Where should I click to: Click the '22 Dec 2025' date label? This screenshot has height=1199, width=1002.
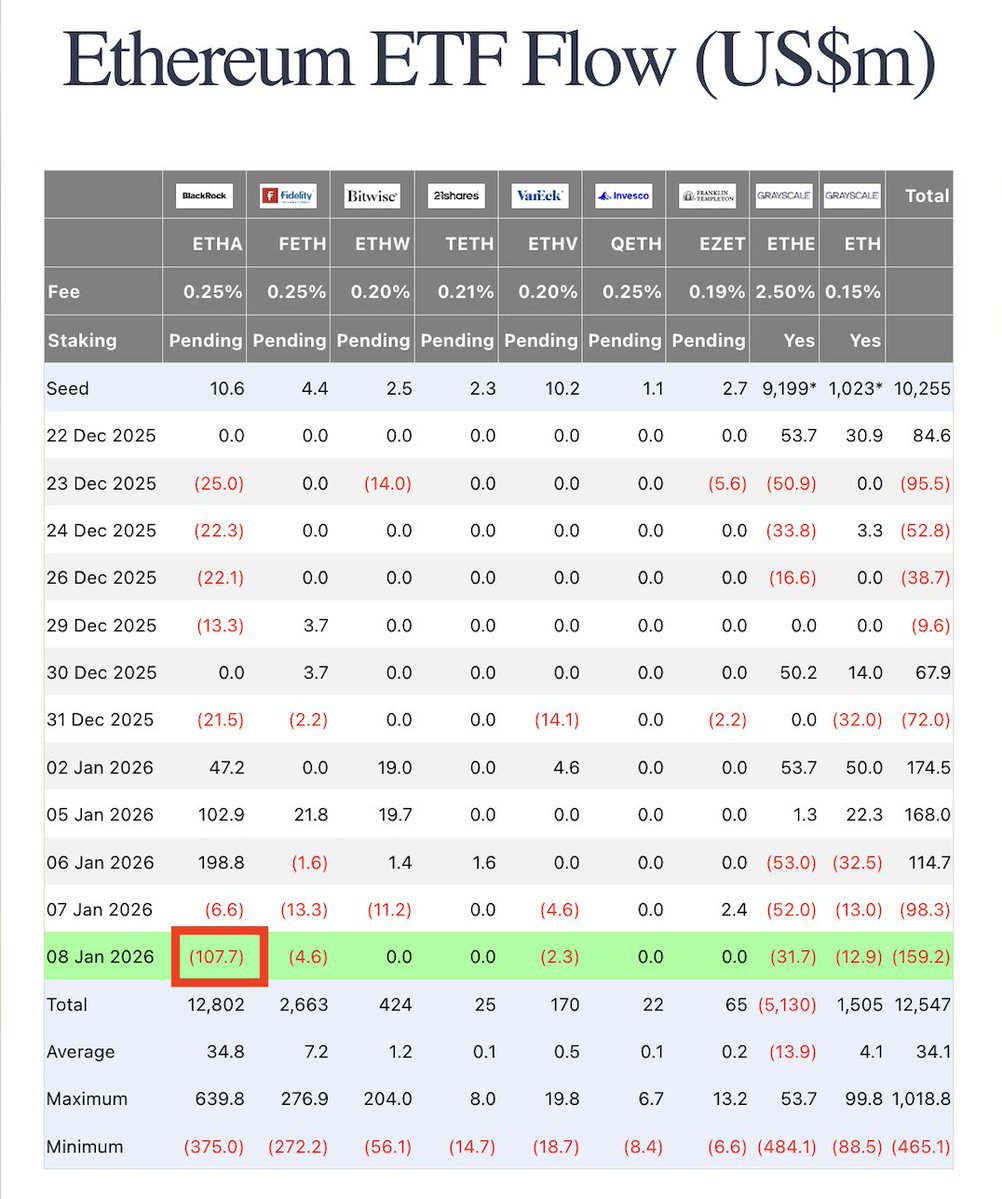click(x=101, y=436)
